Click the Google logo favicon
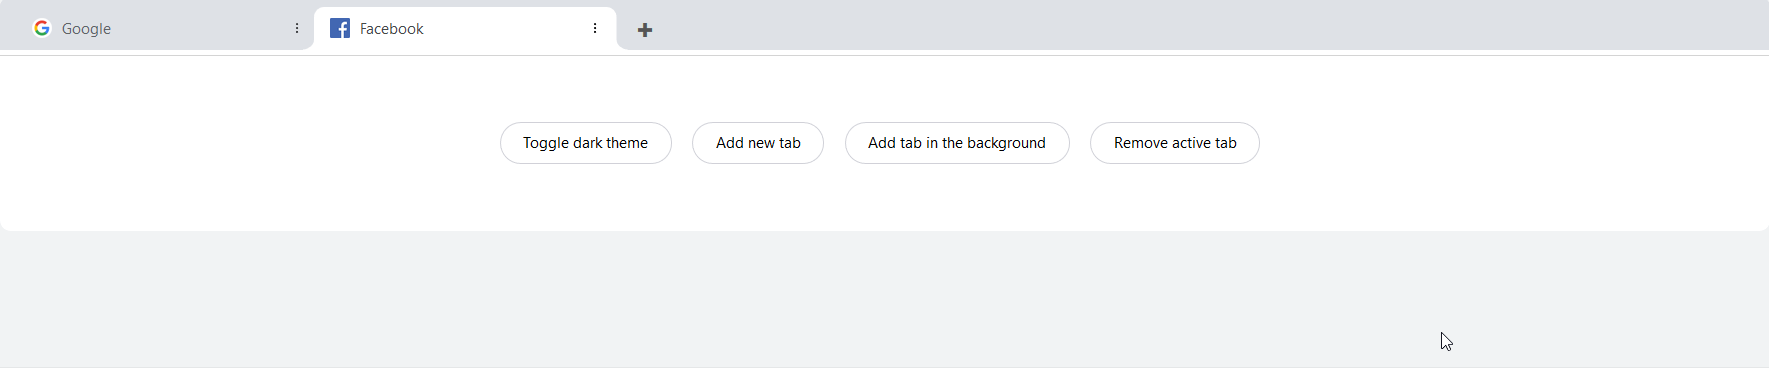Screen dimensions: 1769x368 42,28
